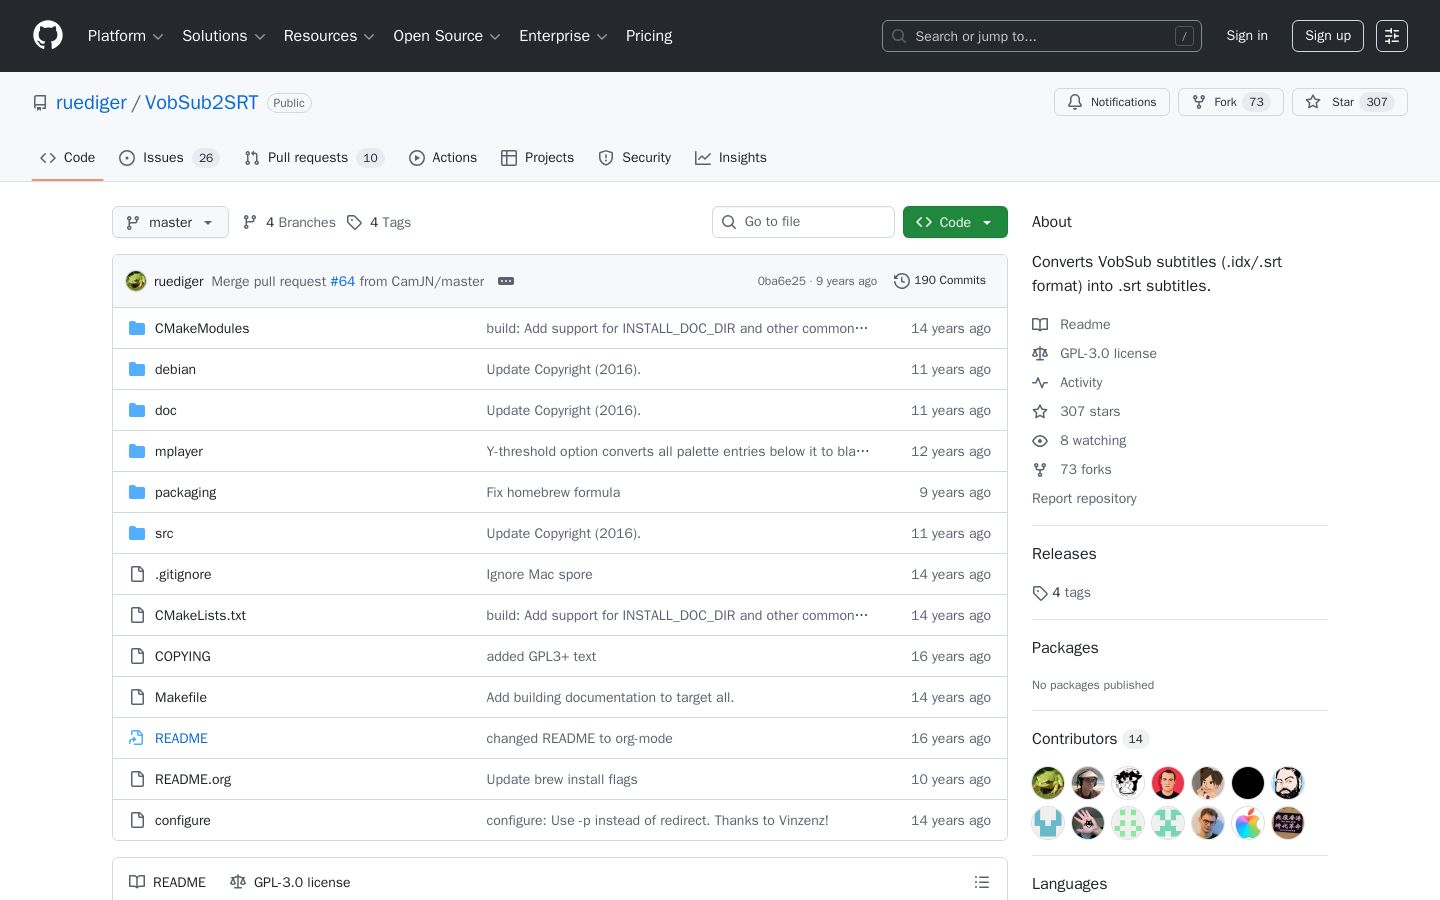Screen dimensions: 1440x900
Task: Open the GitHub homepage logo
Action: point(48,36)
